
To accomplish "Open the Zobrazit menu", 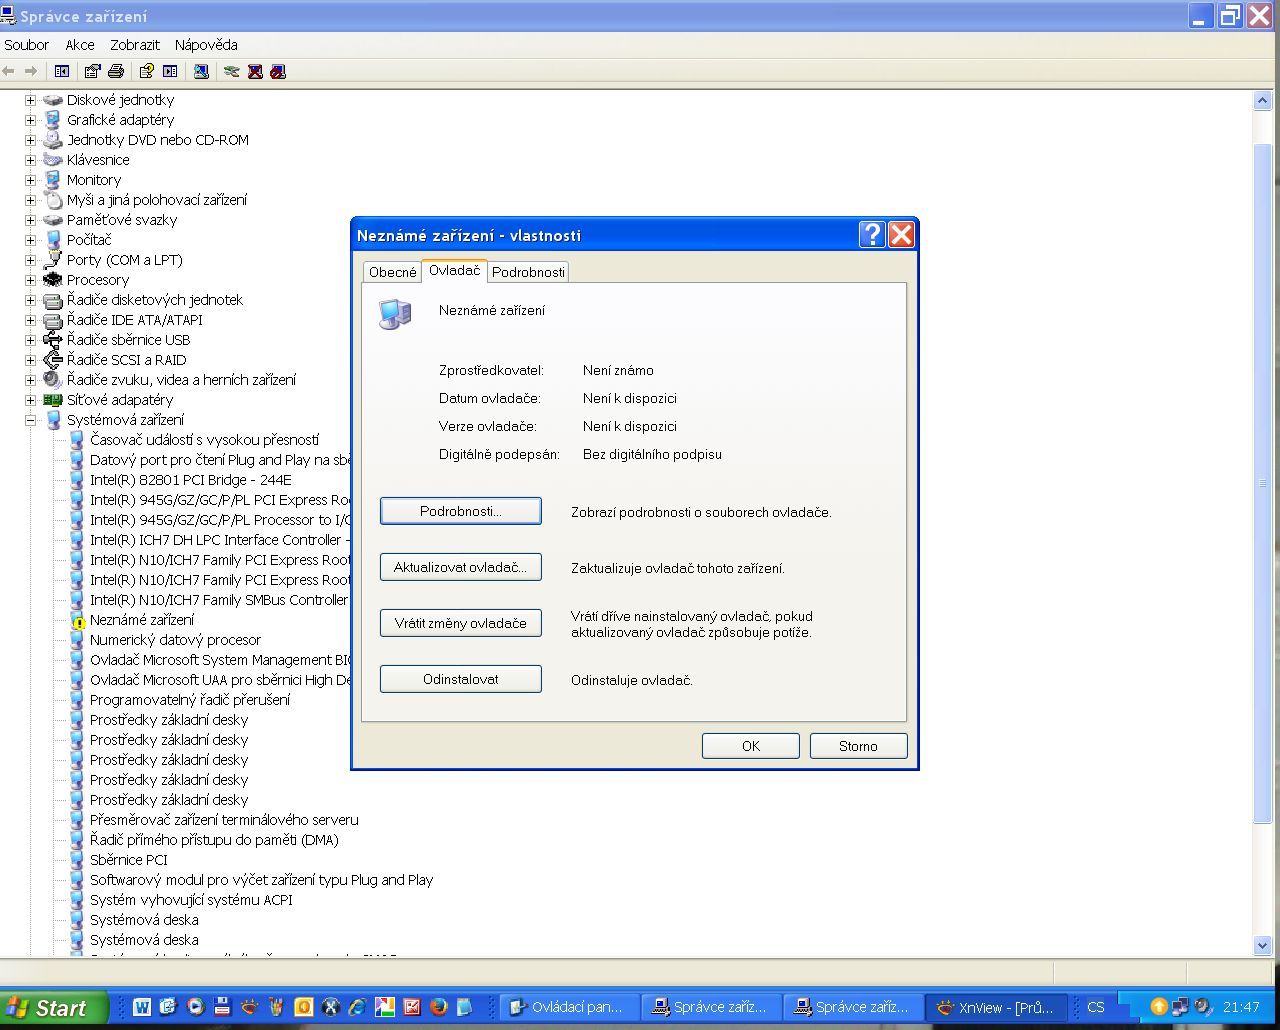I will point(135,45).
